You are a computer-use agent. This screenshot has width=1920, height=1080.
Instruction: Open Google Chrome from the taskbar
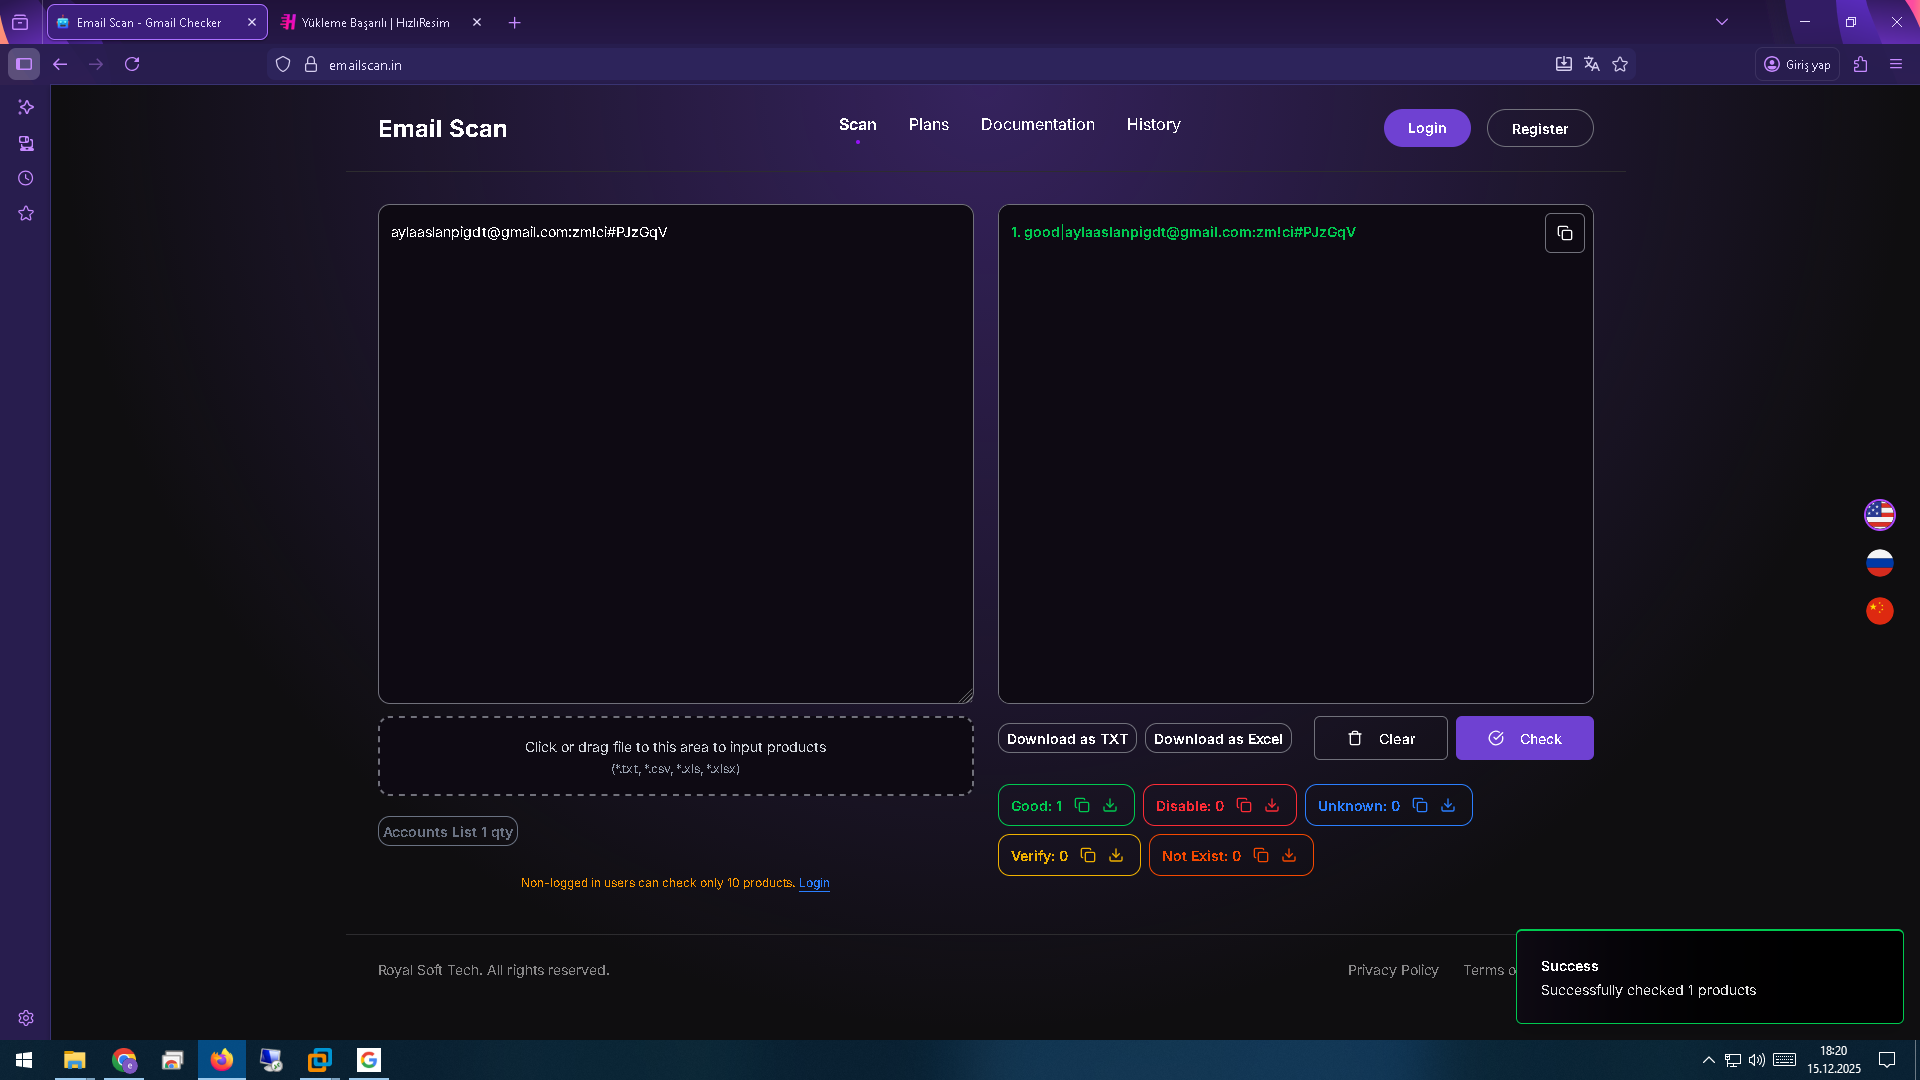(124, 1060)
